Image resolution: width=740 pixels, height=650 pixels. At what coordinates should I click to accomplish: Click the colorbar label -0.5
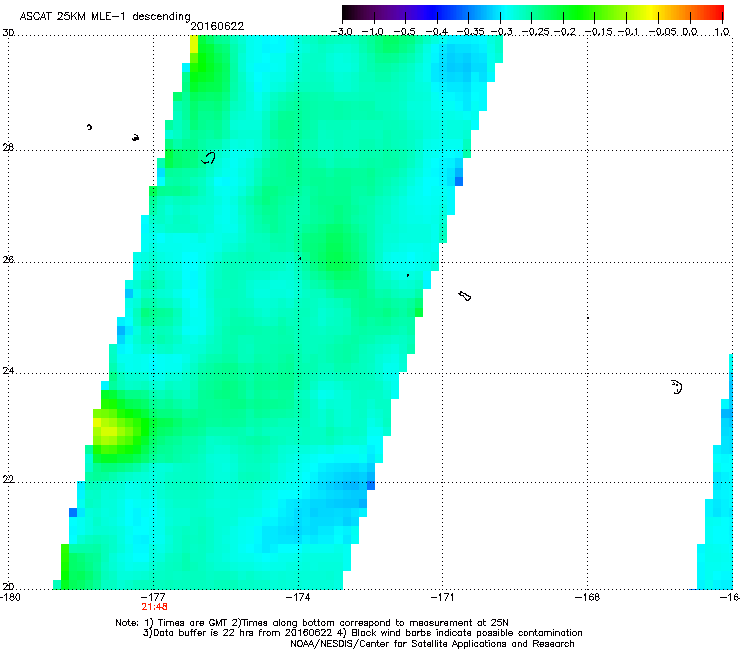pyautogui.click(x=404, y=32)
